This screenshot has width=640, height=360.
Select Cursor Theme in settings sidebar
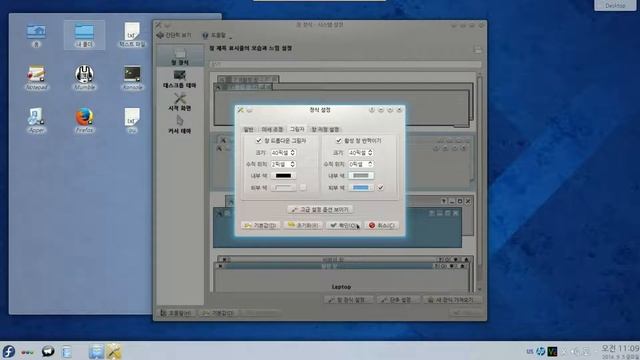(180, 124)
